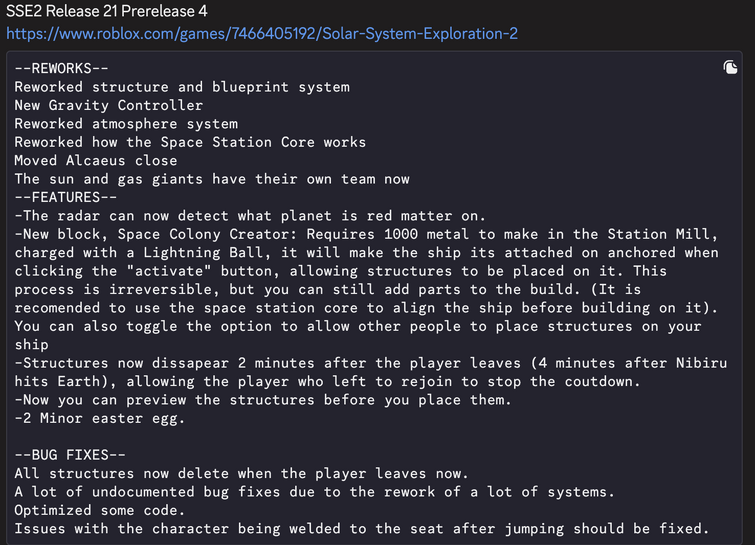The image size is (755, 545).
Task: Click the --REWORKS-- header line
Action: pos(62,68)
